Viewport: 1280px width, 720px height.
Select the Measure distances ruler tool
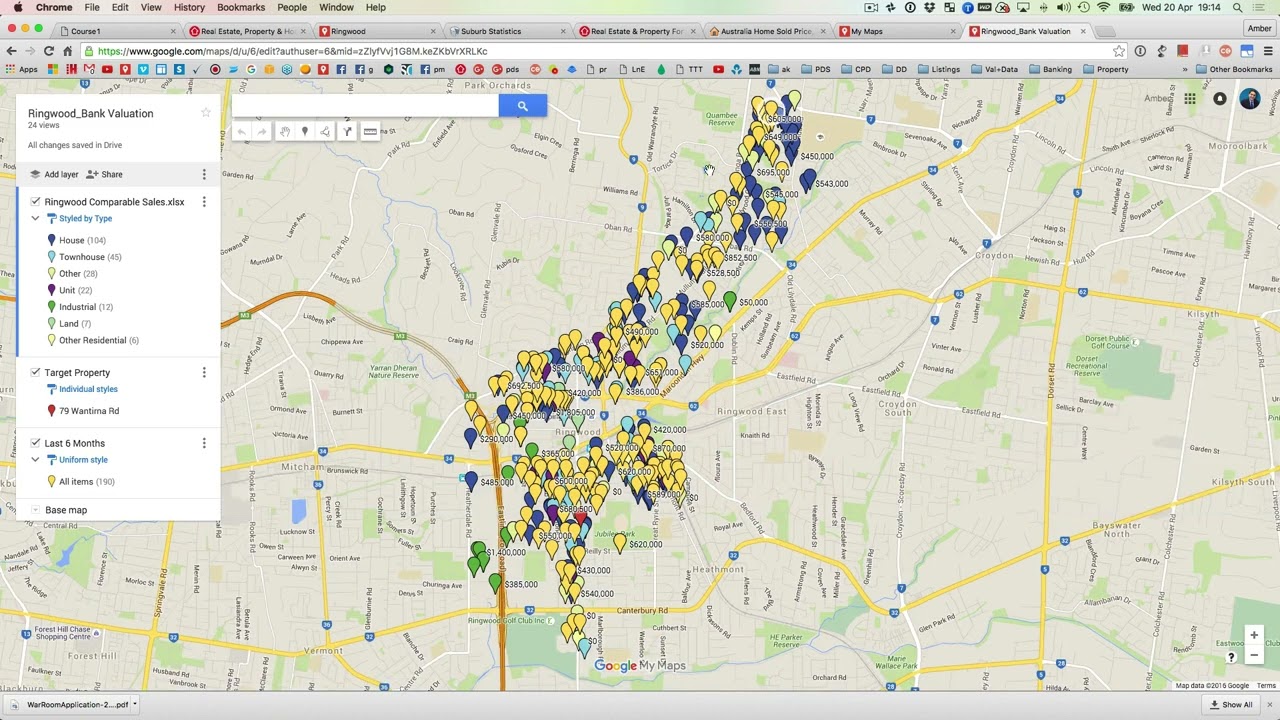370,132
